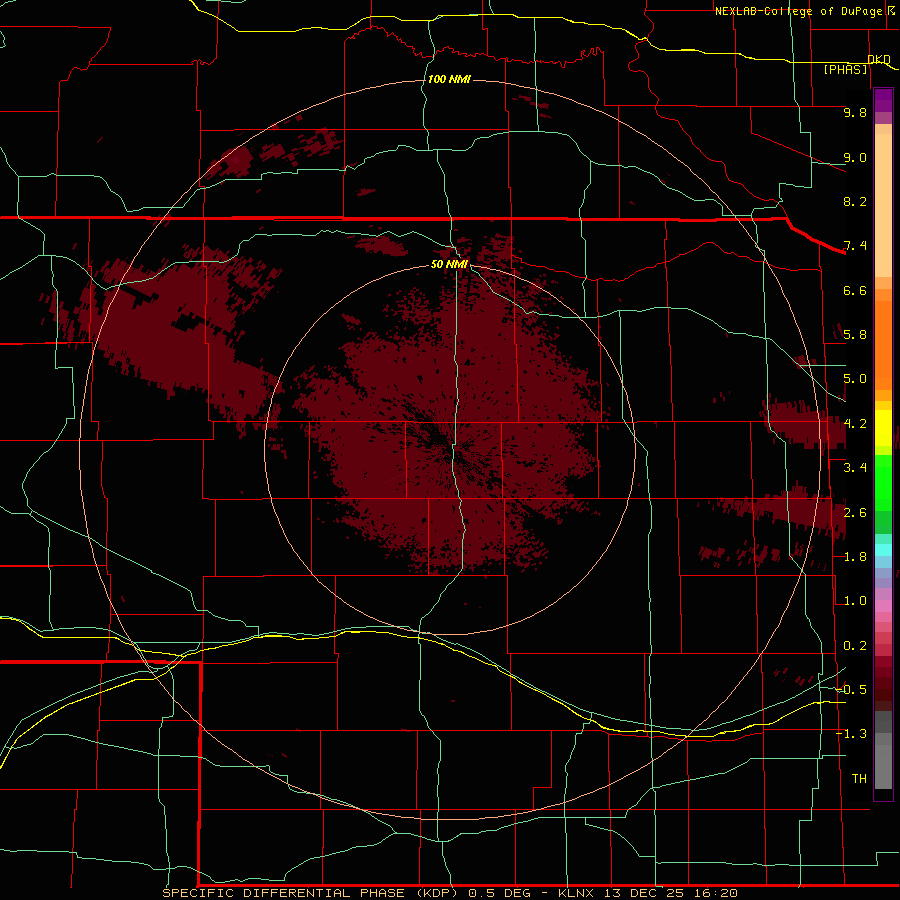The width and height of the screenshot is (900, 900).
Task: Pick the light peach color bar segment
Action: [x=883, y=205]
